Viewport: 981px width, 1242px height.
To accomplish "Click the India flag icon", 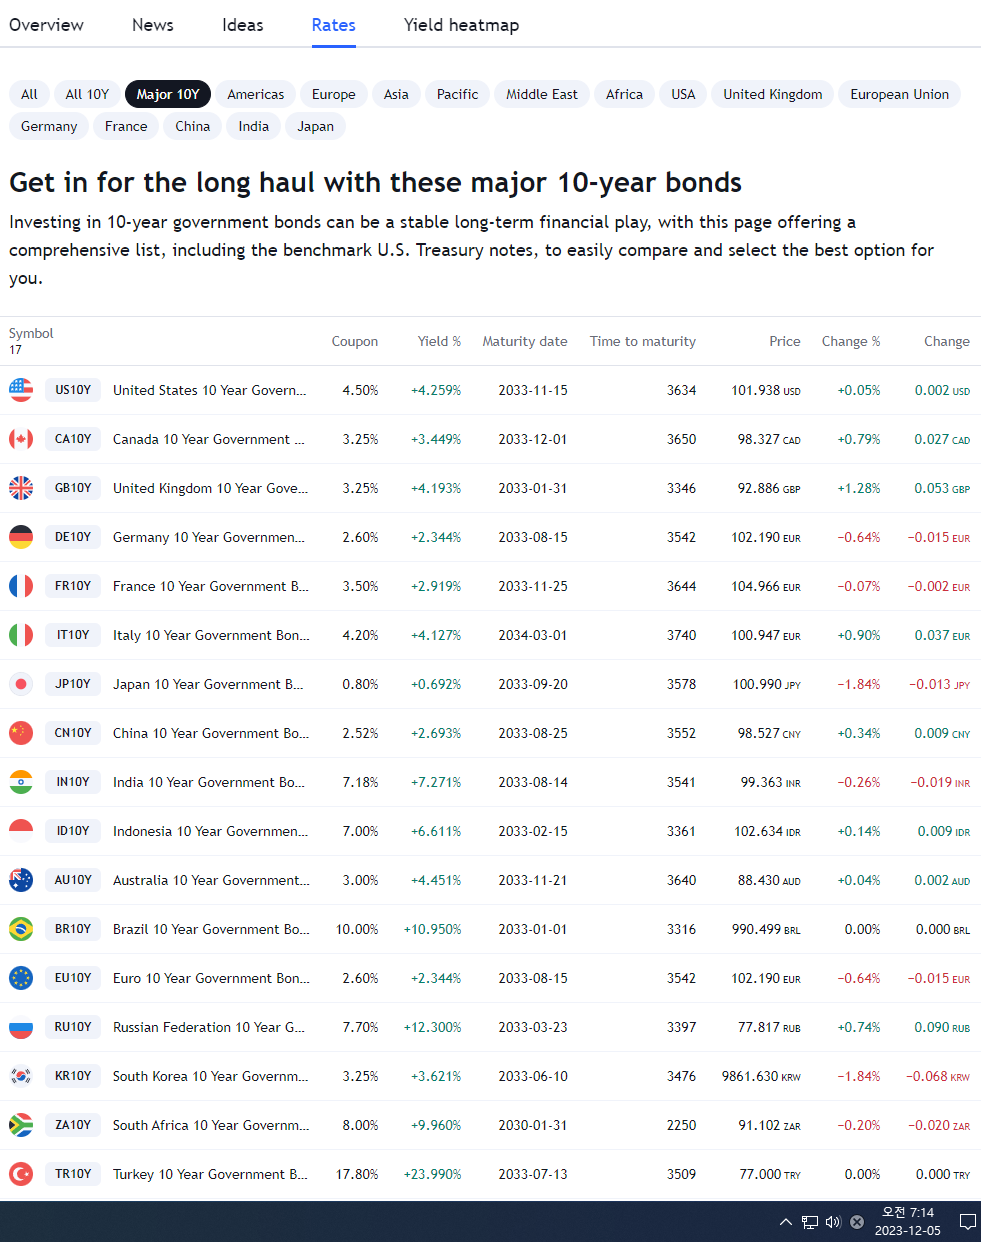I will point(21,782).
